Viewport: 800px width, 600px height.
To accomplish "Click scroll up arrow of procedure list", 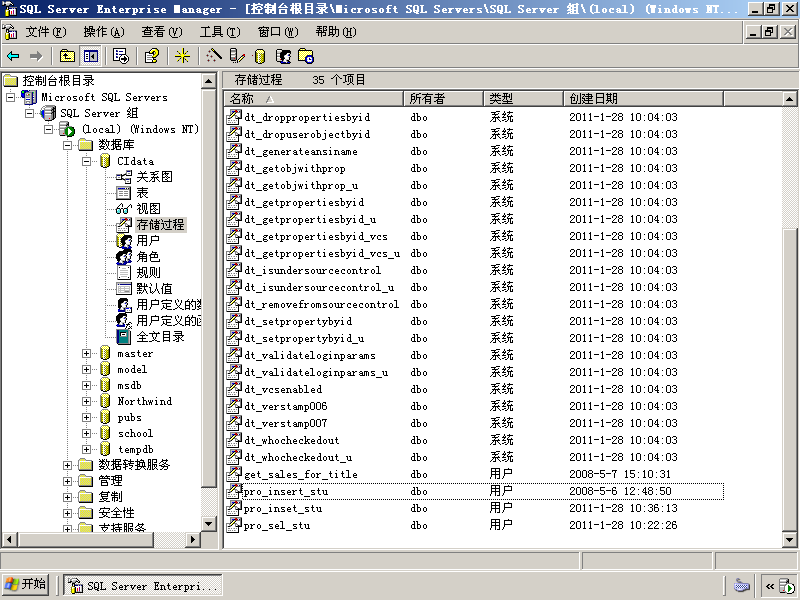I will coord(789,99).
